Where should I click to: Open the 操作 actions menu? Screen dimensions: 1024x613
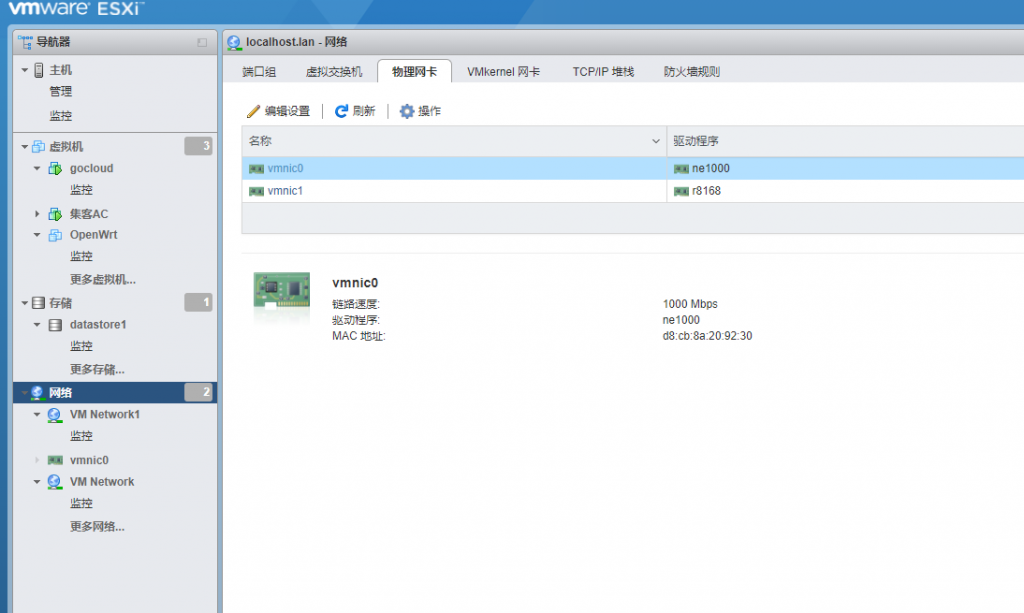click(421, 111)
